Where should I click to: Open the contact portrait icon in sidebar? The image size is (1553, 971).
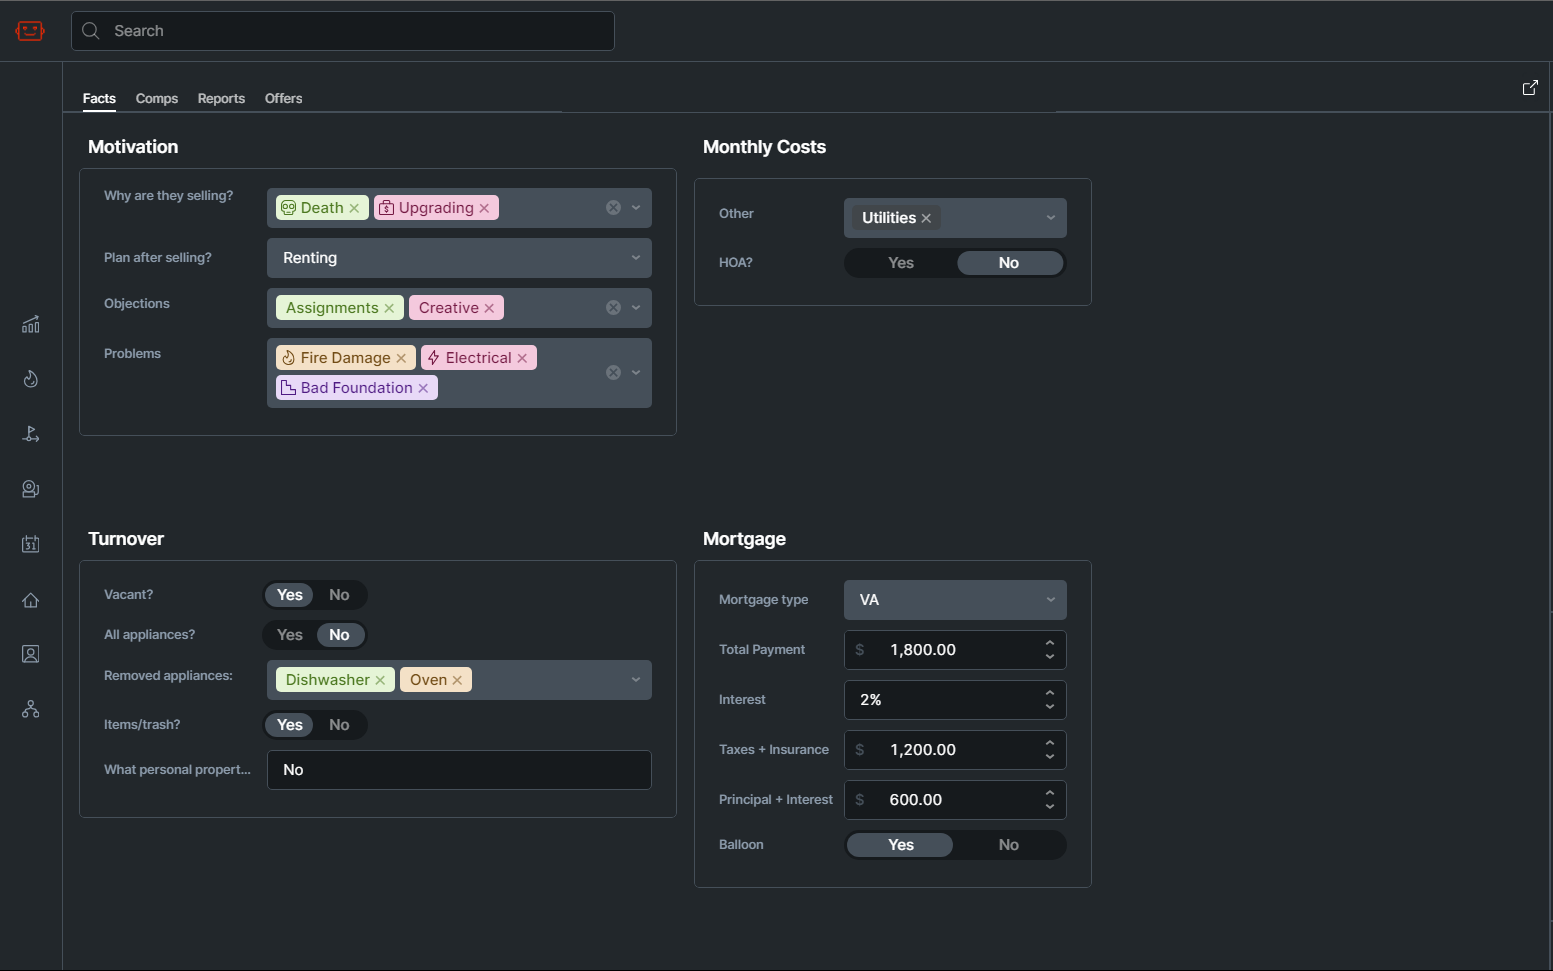pos(31,654)
